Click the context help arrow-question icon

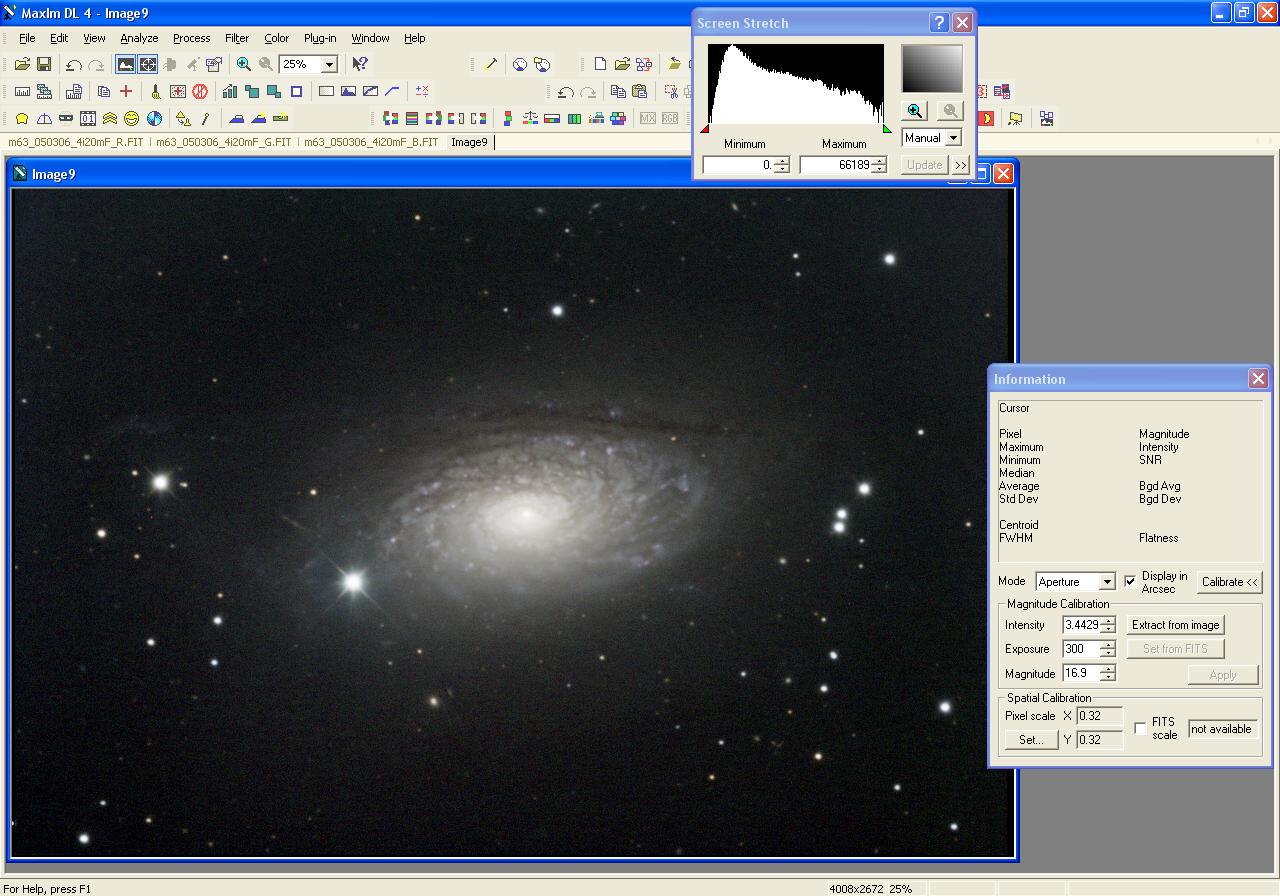(x=360, y=64)
